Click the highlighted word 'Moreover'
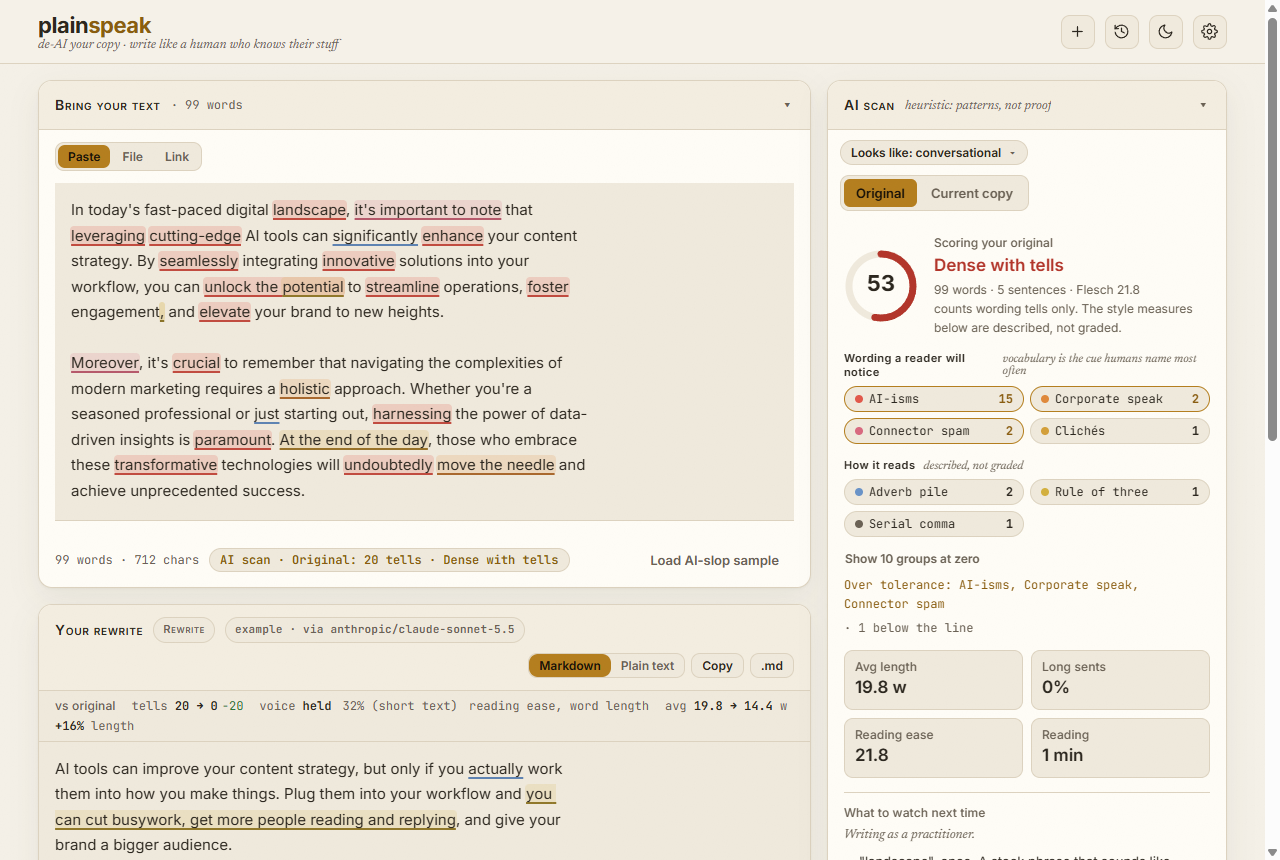Viewport: 1280px width, 860px height. [105, 363]
